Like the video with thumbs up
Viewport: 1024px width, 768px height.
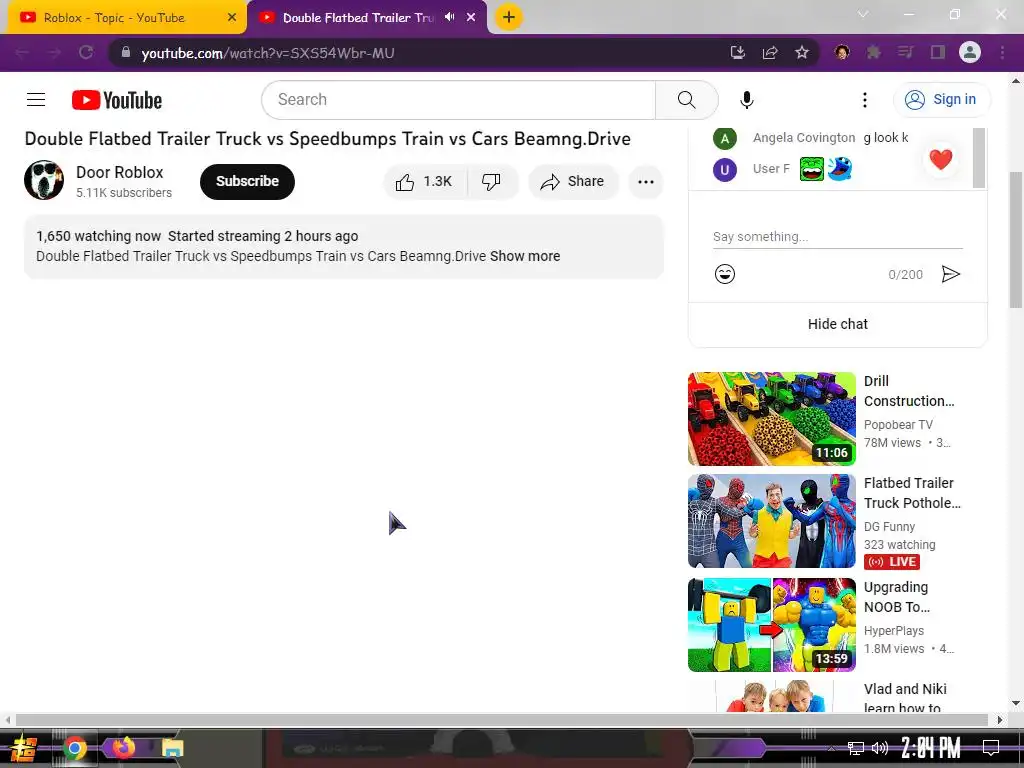click(x=424, y=182)
